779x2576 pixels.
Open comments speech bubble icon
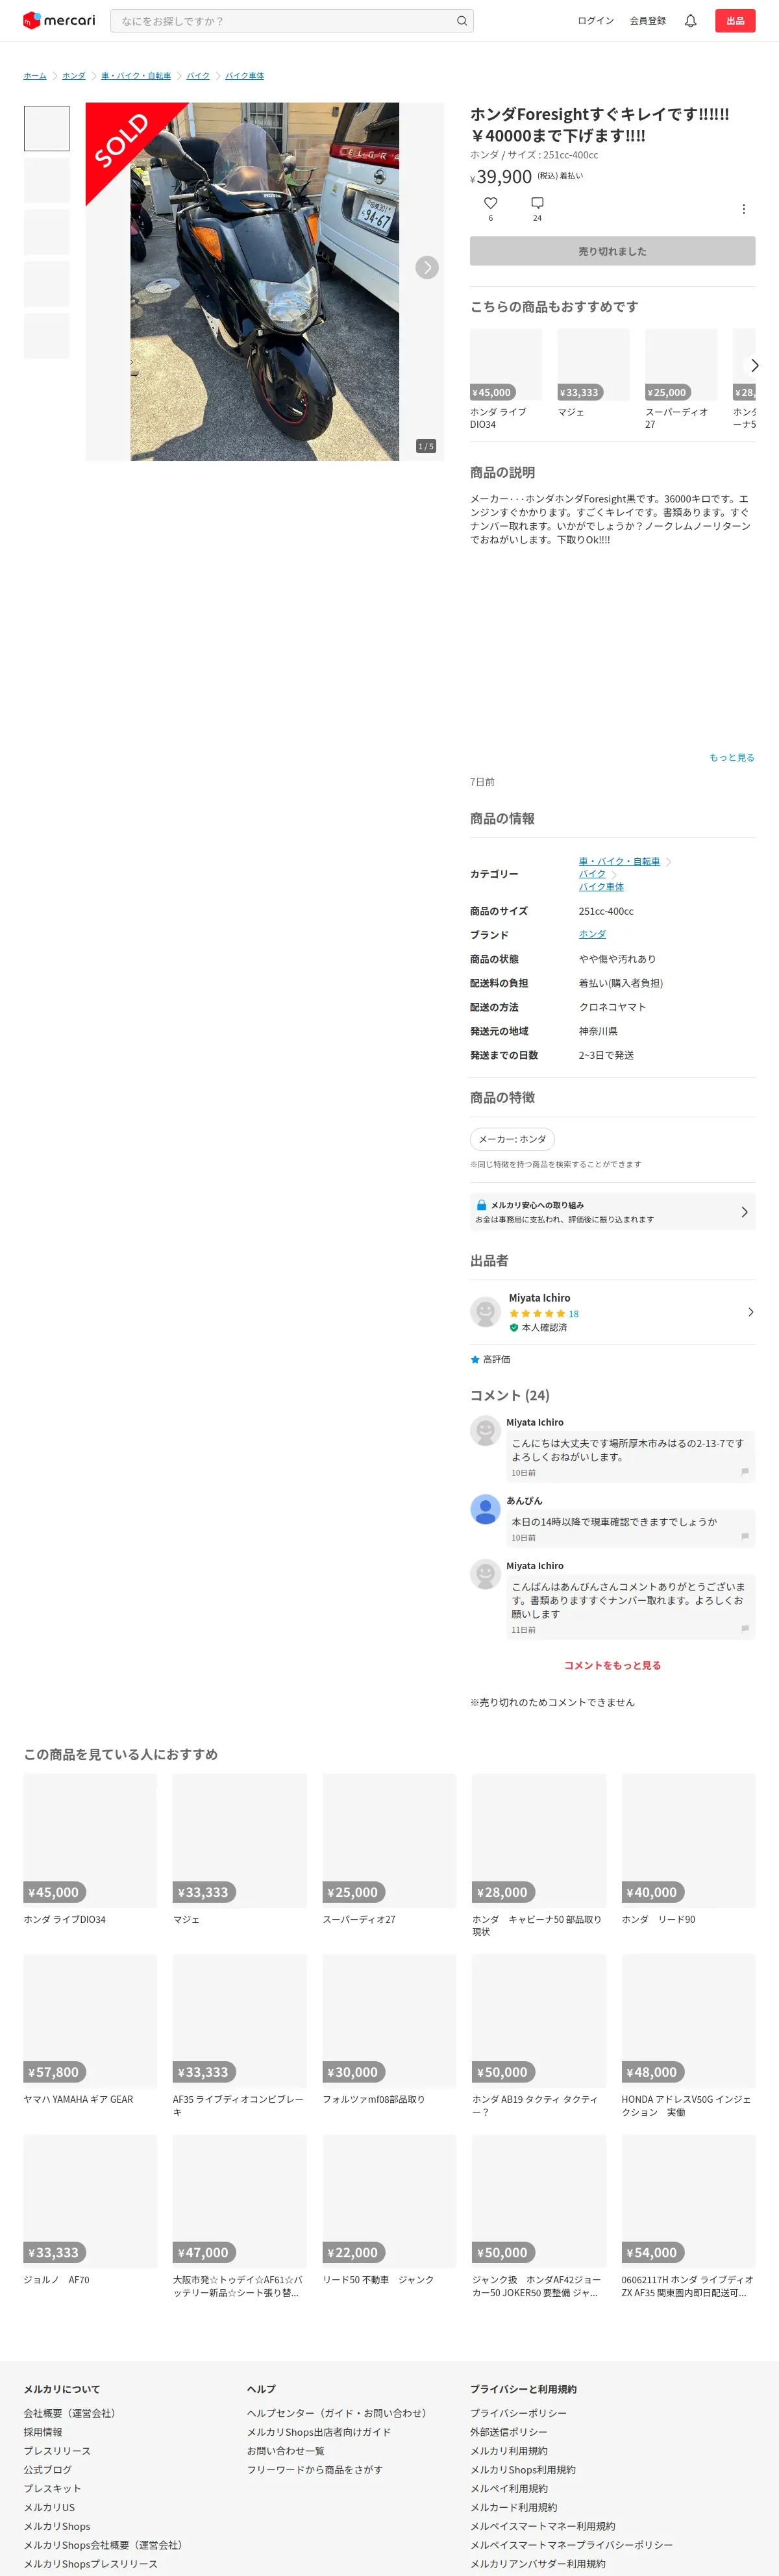coord(537,203)
